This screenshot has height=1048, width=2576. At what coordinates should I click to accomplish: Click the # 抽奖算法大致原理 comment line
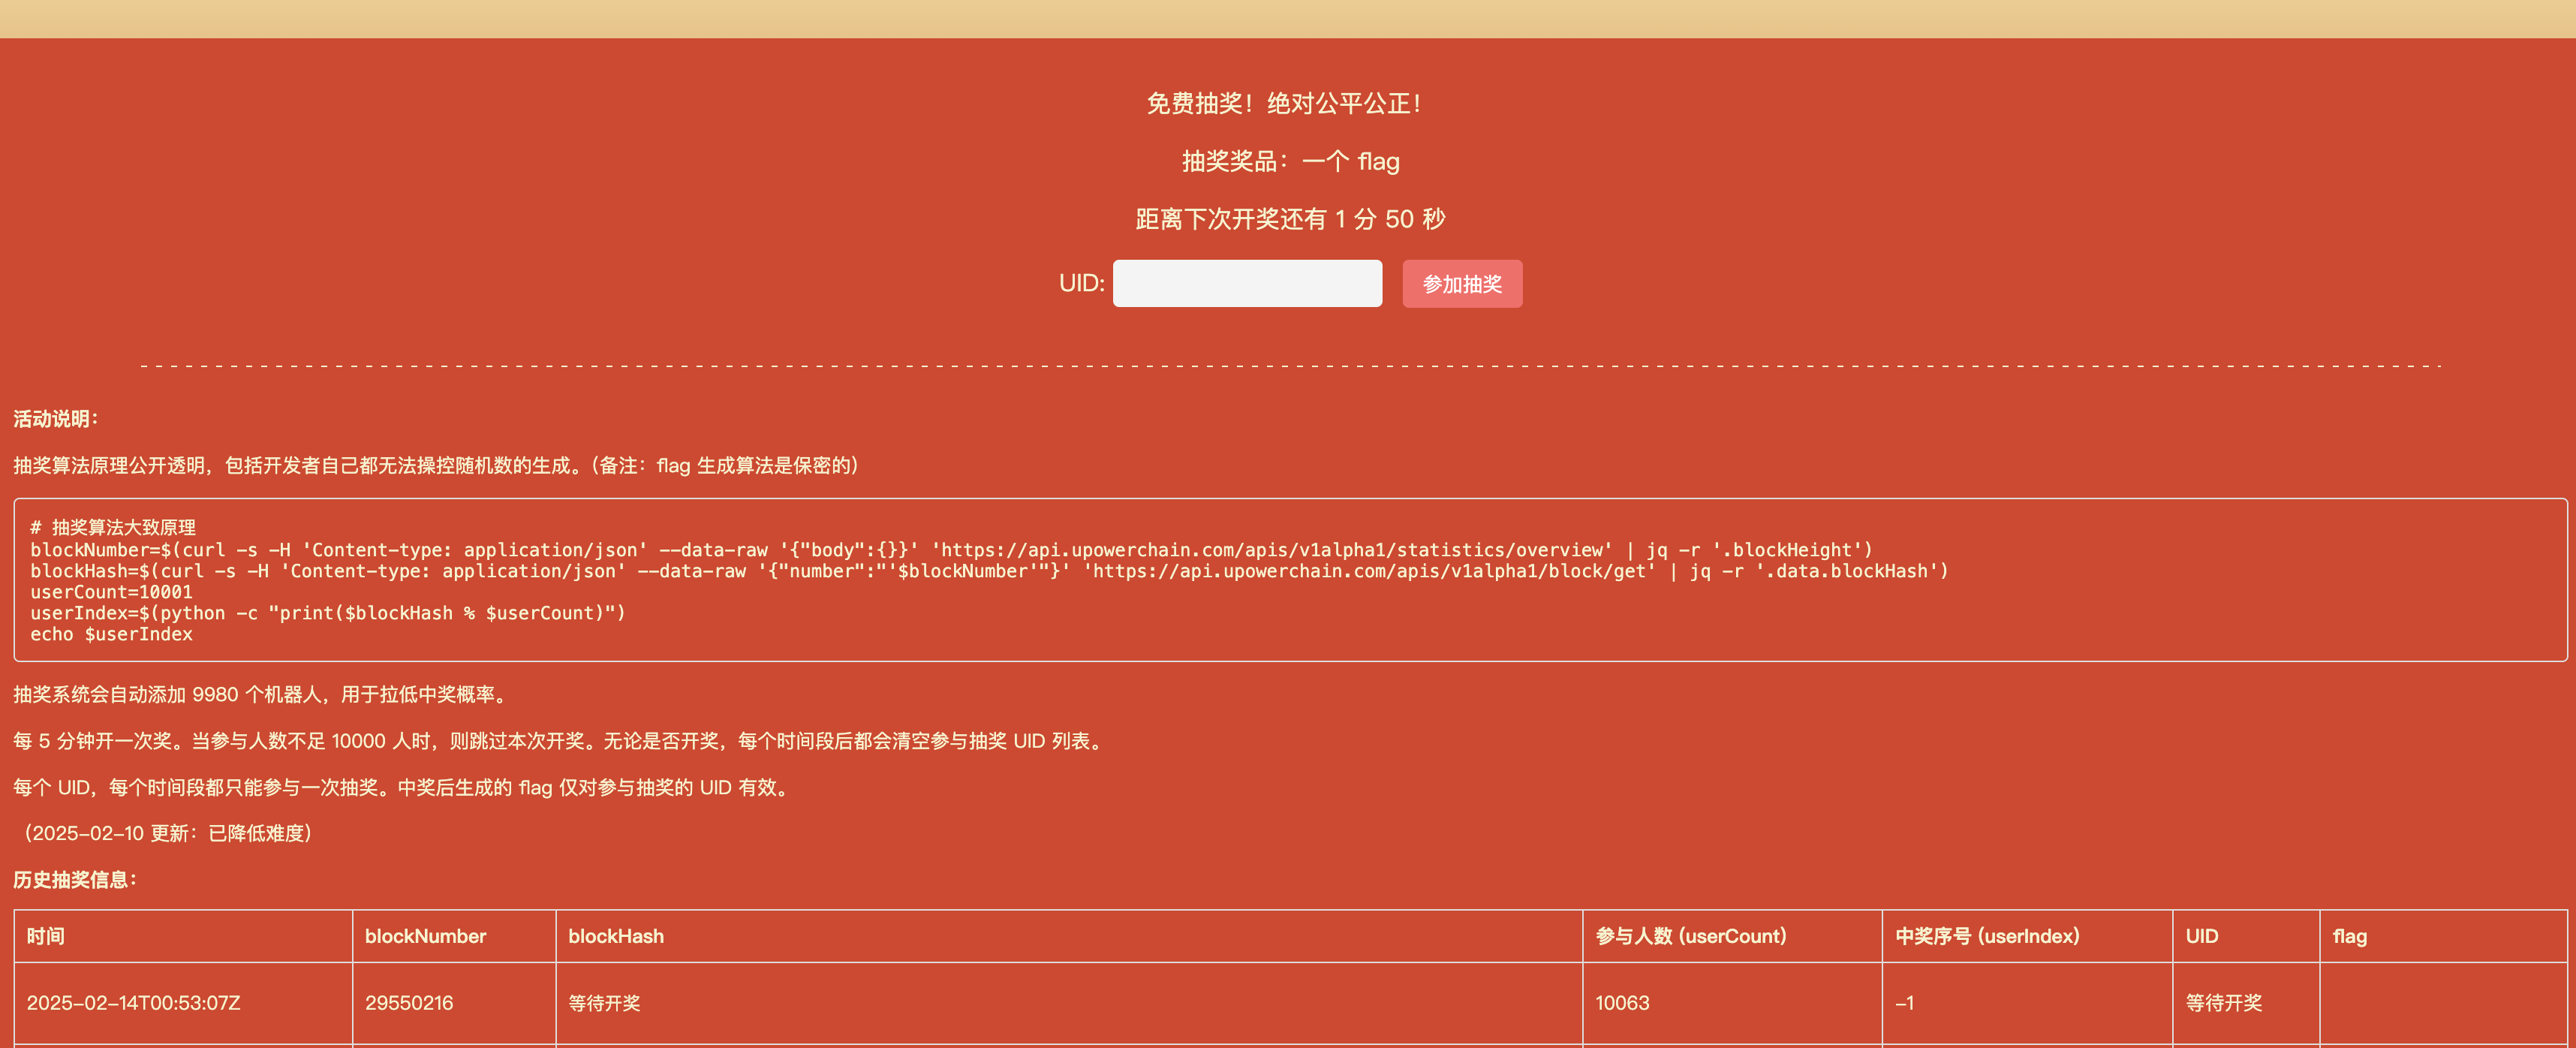113,527
